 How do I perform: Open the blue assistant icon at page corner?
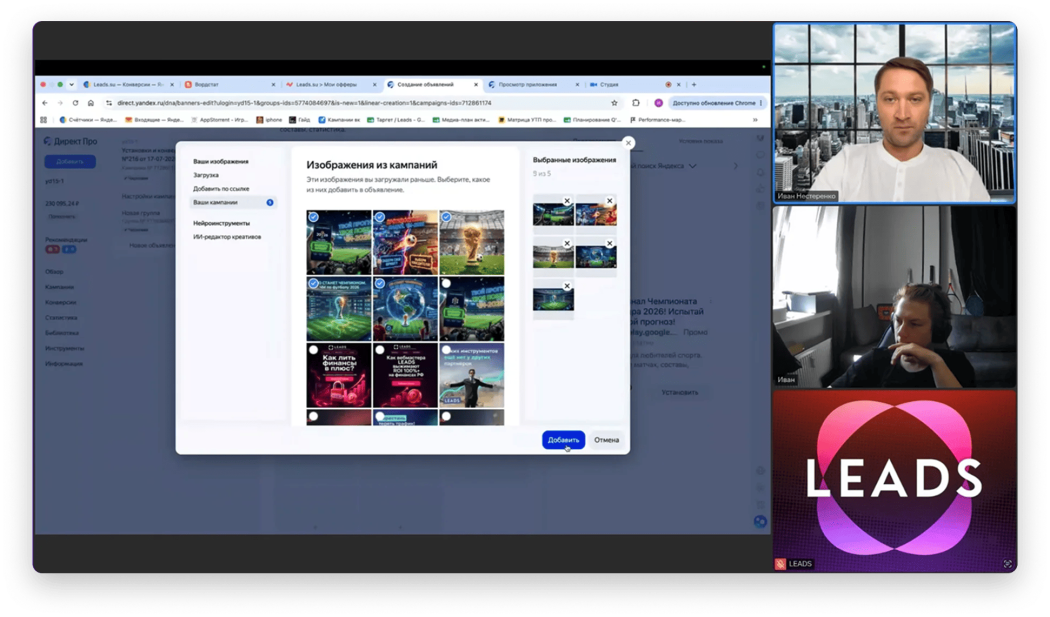(760, 521)
